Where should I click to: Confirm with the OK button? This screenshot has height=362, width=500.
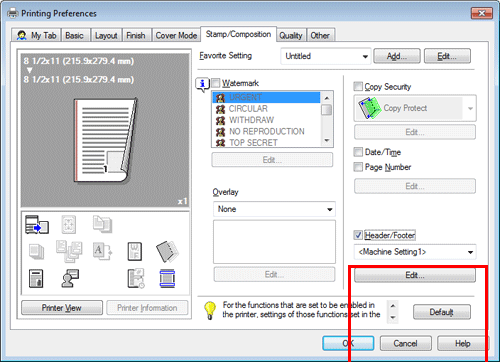click(x=348, y=343)
